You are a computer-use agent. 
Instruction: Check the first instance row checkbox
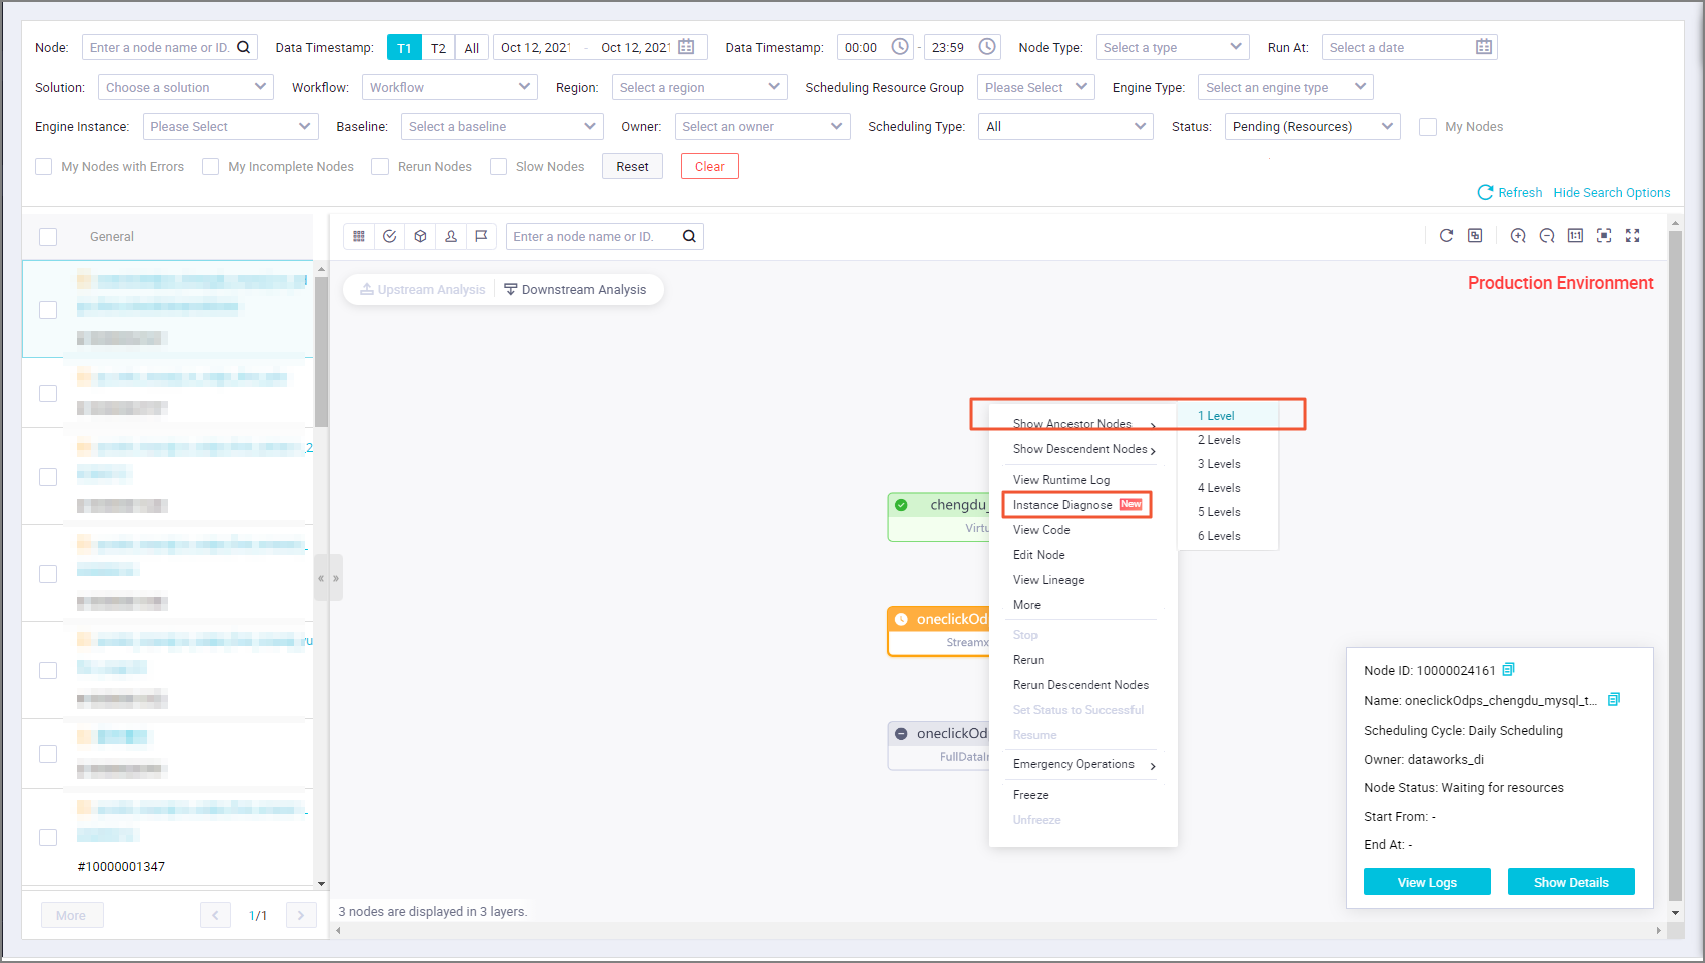click(x=48, y=310)
